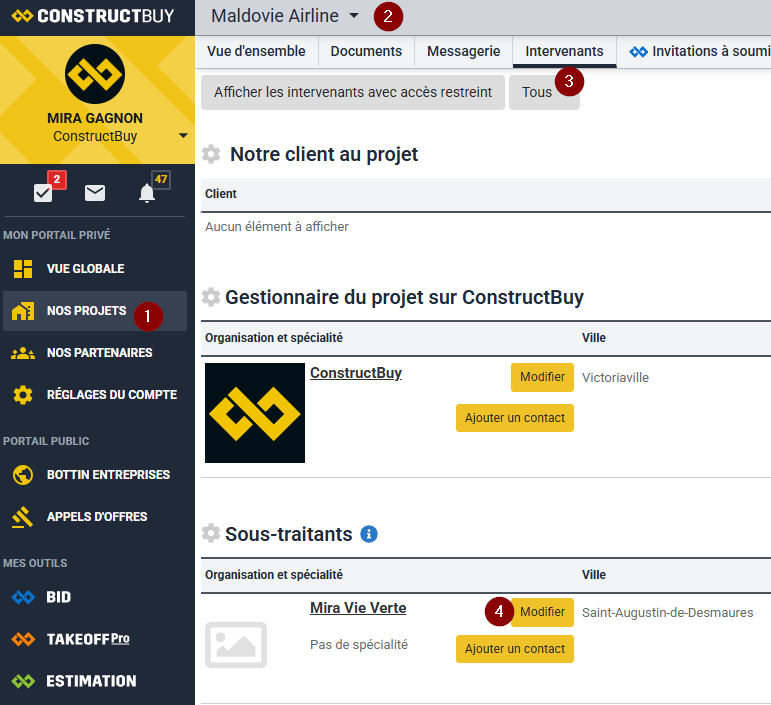Open the mail envelope icon in sidebar
Screen dimensions: 771x705
pyautogui.click(x=95, y=193)
